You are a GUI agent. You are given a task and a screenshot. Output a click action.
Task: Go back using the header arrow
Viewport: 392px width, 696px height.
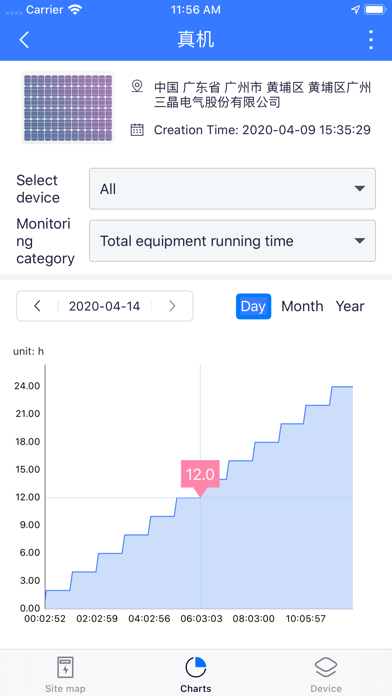24,40
